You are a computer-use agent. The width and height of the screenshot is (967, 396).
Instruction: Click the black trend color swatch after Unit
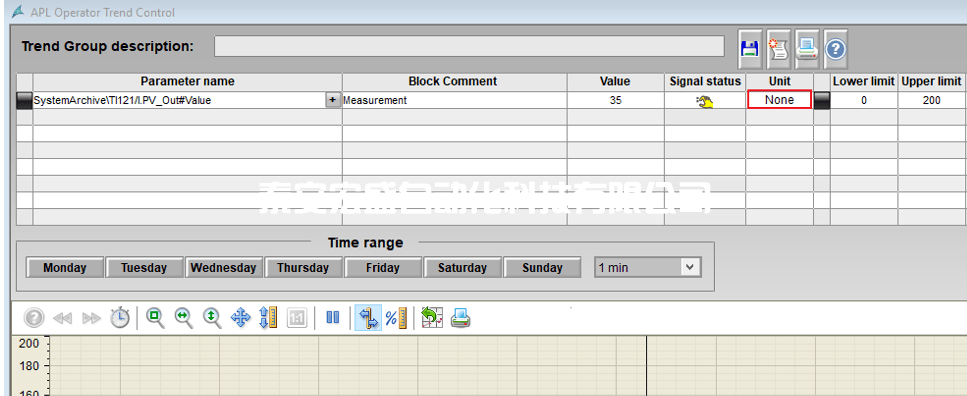tap(821, 100)
